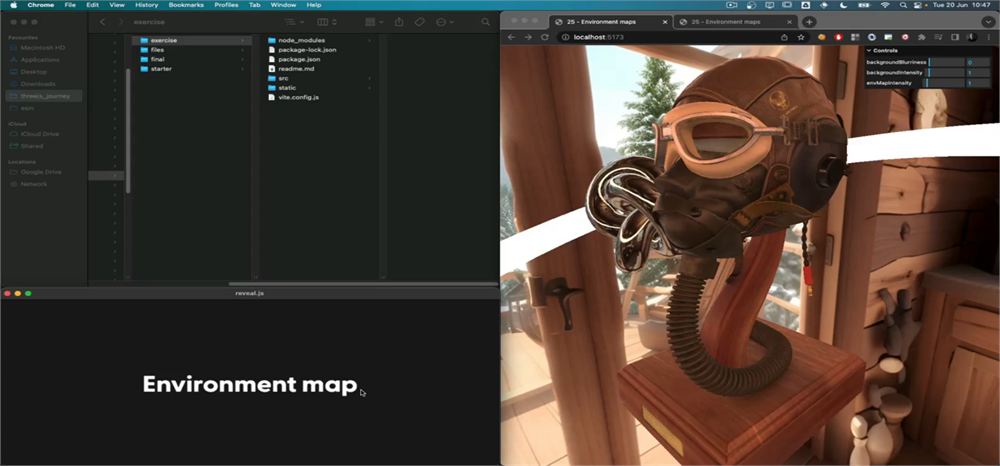Reload the localhost page in Chrome
The height and width of the screenshot is (466, 1000).
[x=545, y=37]
